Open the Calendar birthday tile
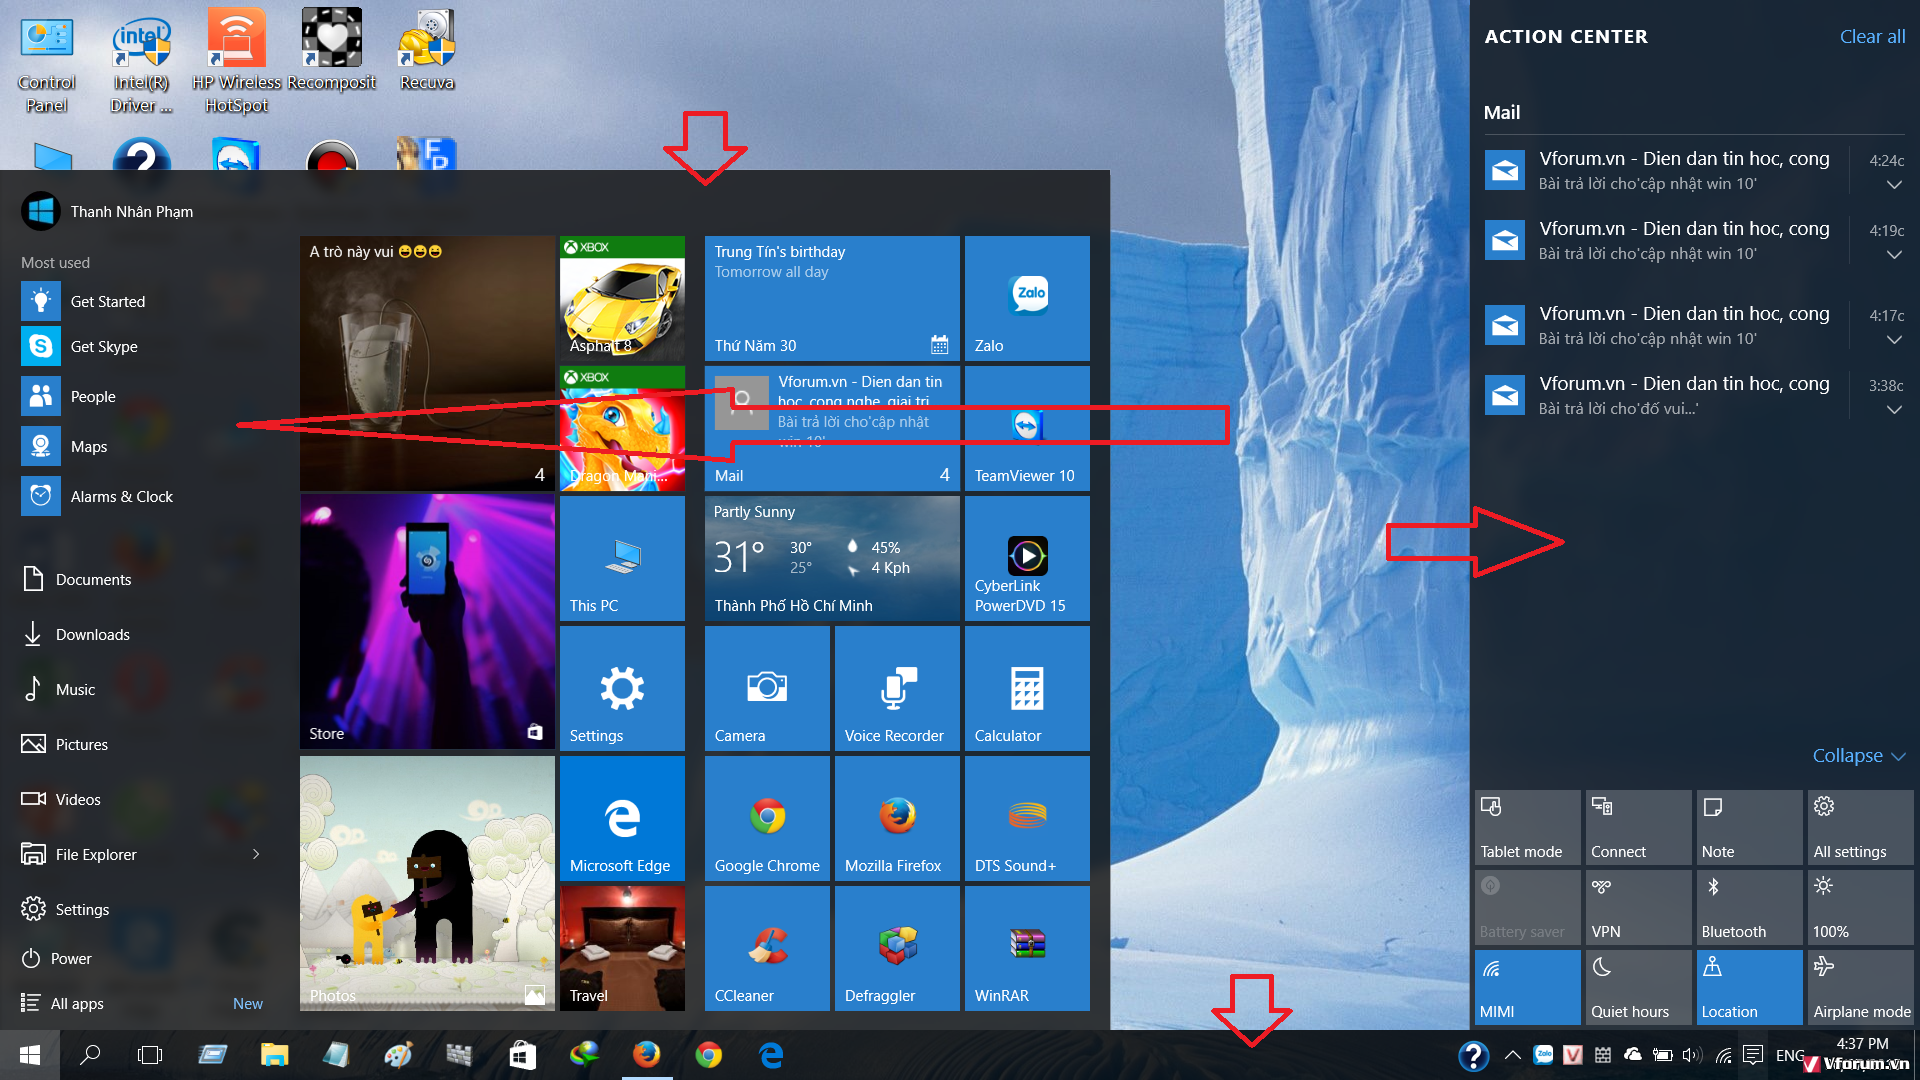1920x1080 pixels. [x=832, y=298]
